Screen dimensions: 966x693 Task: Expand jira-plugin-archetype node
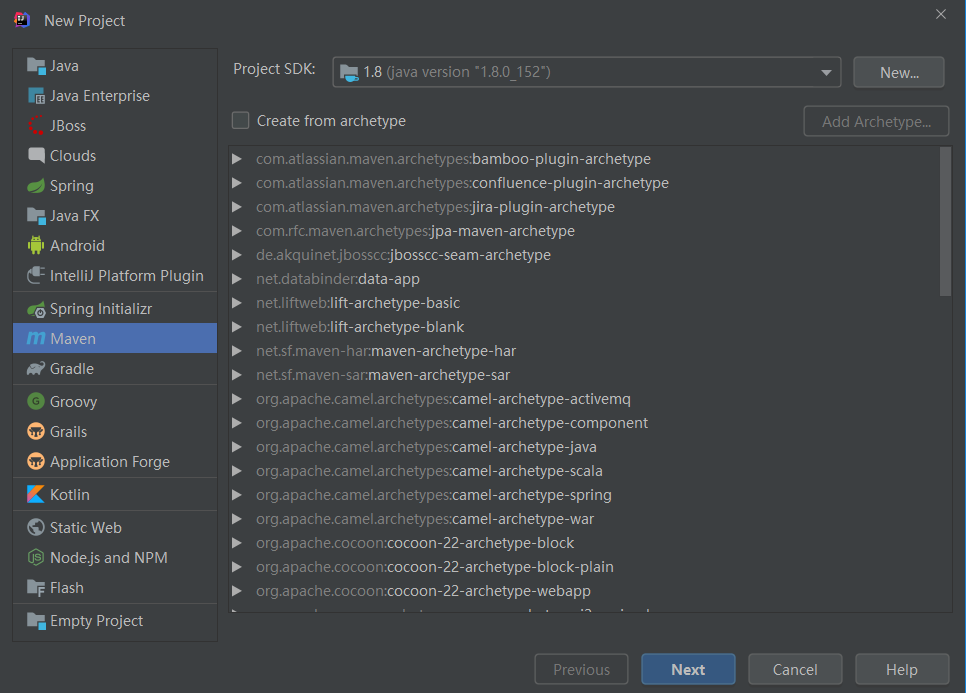coord(237,207)
